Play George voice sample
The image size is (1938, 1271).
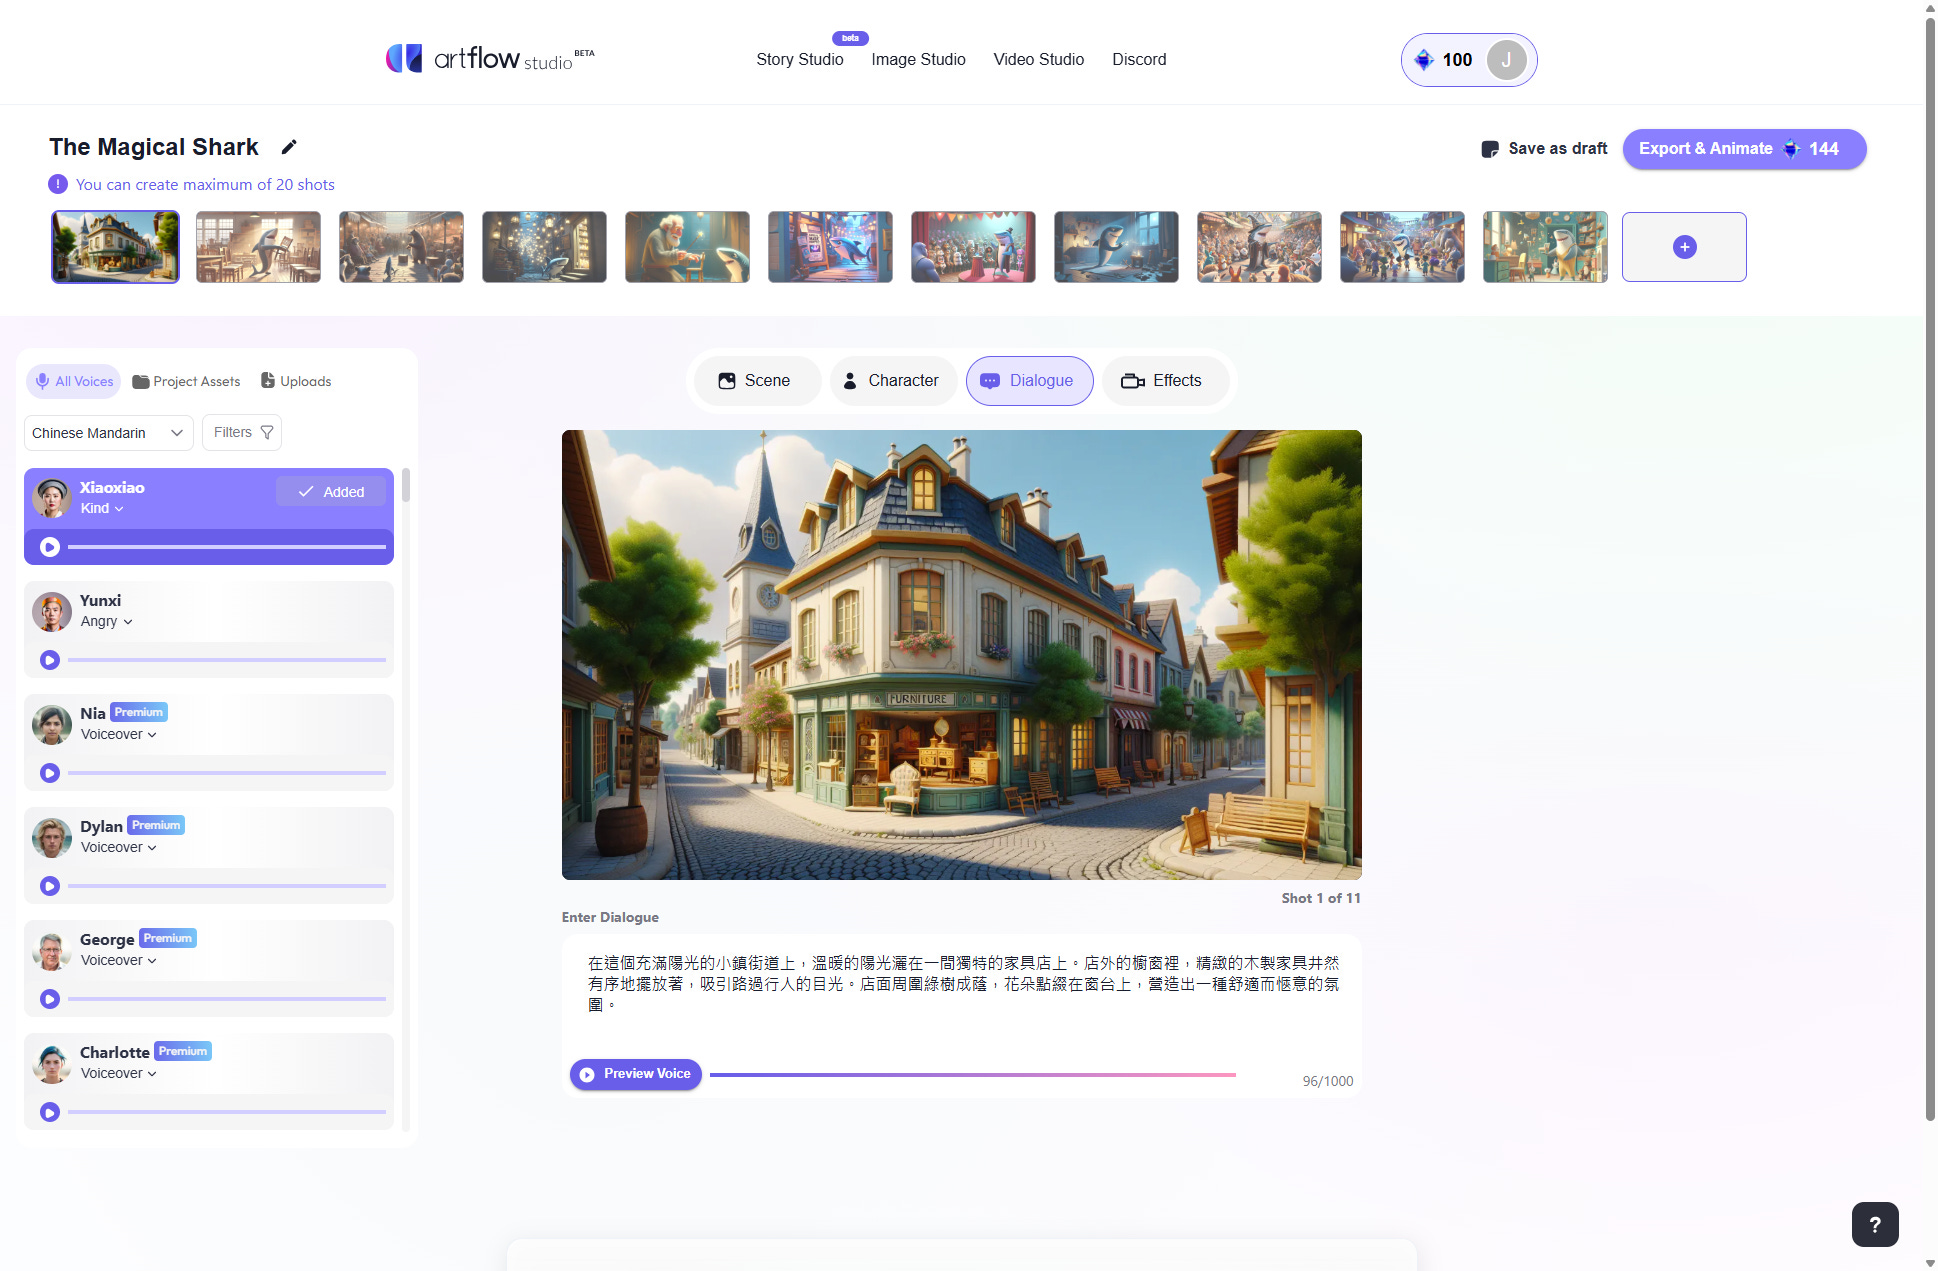[x=50, y=999]
